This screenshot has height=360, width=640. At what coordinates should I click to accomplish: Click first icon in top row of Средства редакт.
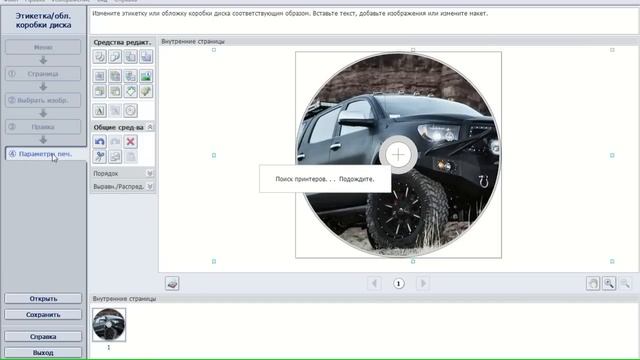(x=100, y=56)
